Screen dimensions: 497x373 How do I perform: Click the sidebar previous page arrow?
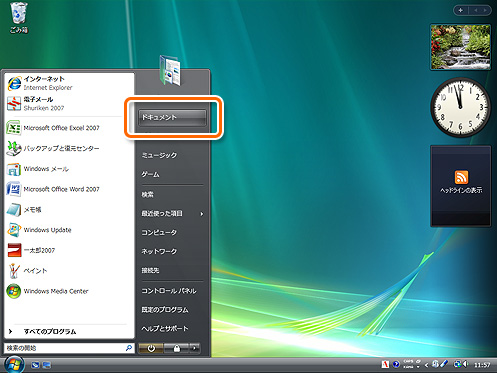pos(476,10)
